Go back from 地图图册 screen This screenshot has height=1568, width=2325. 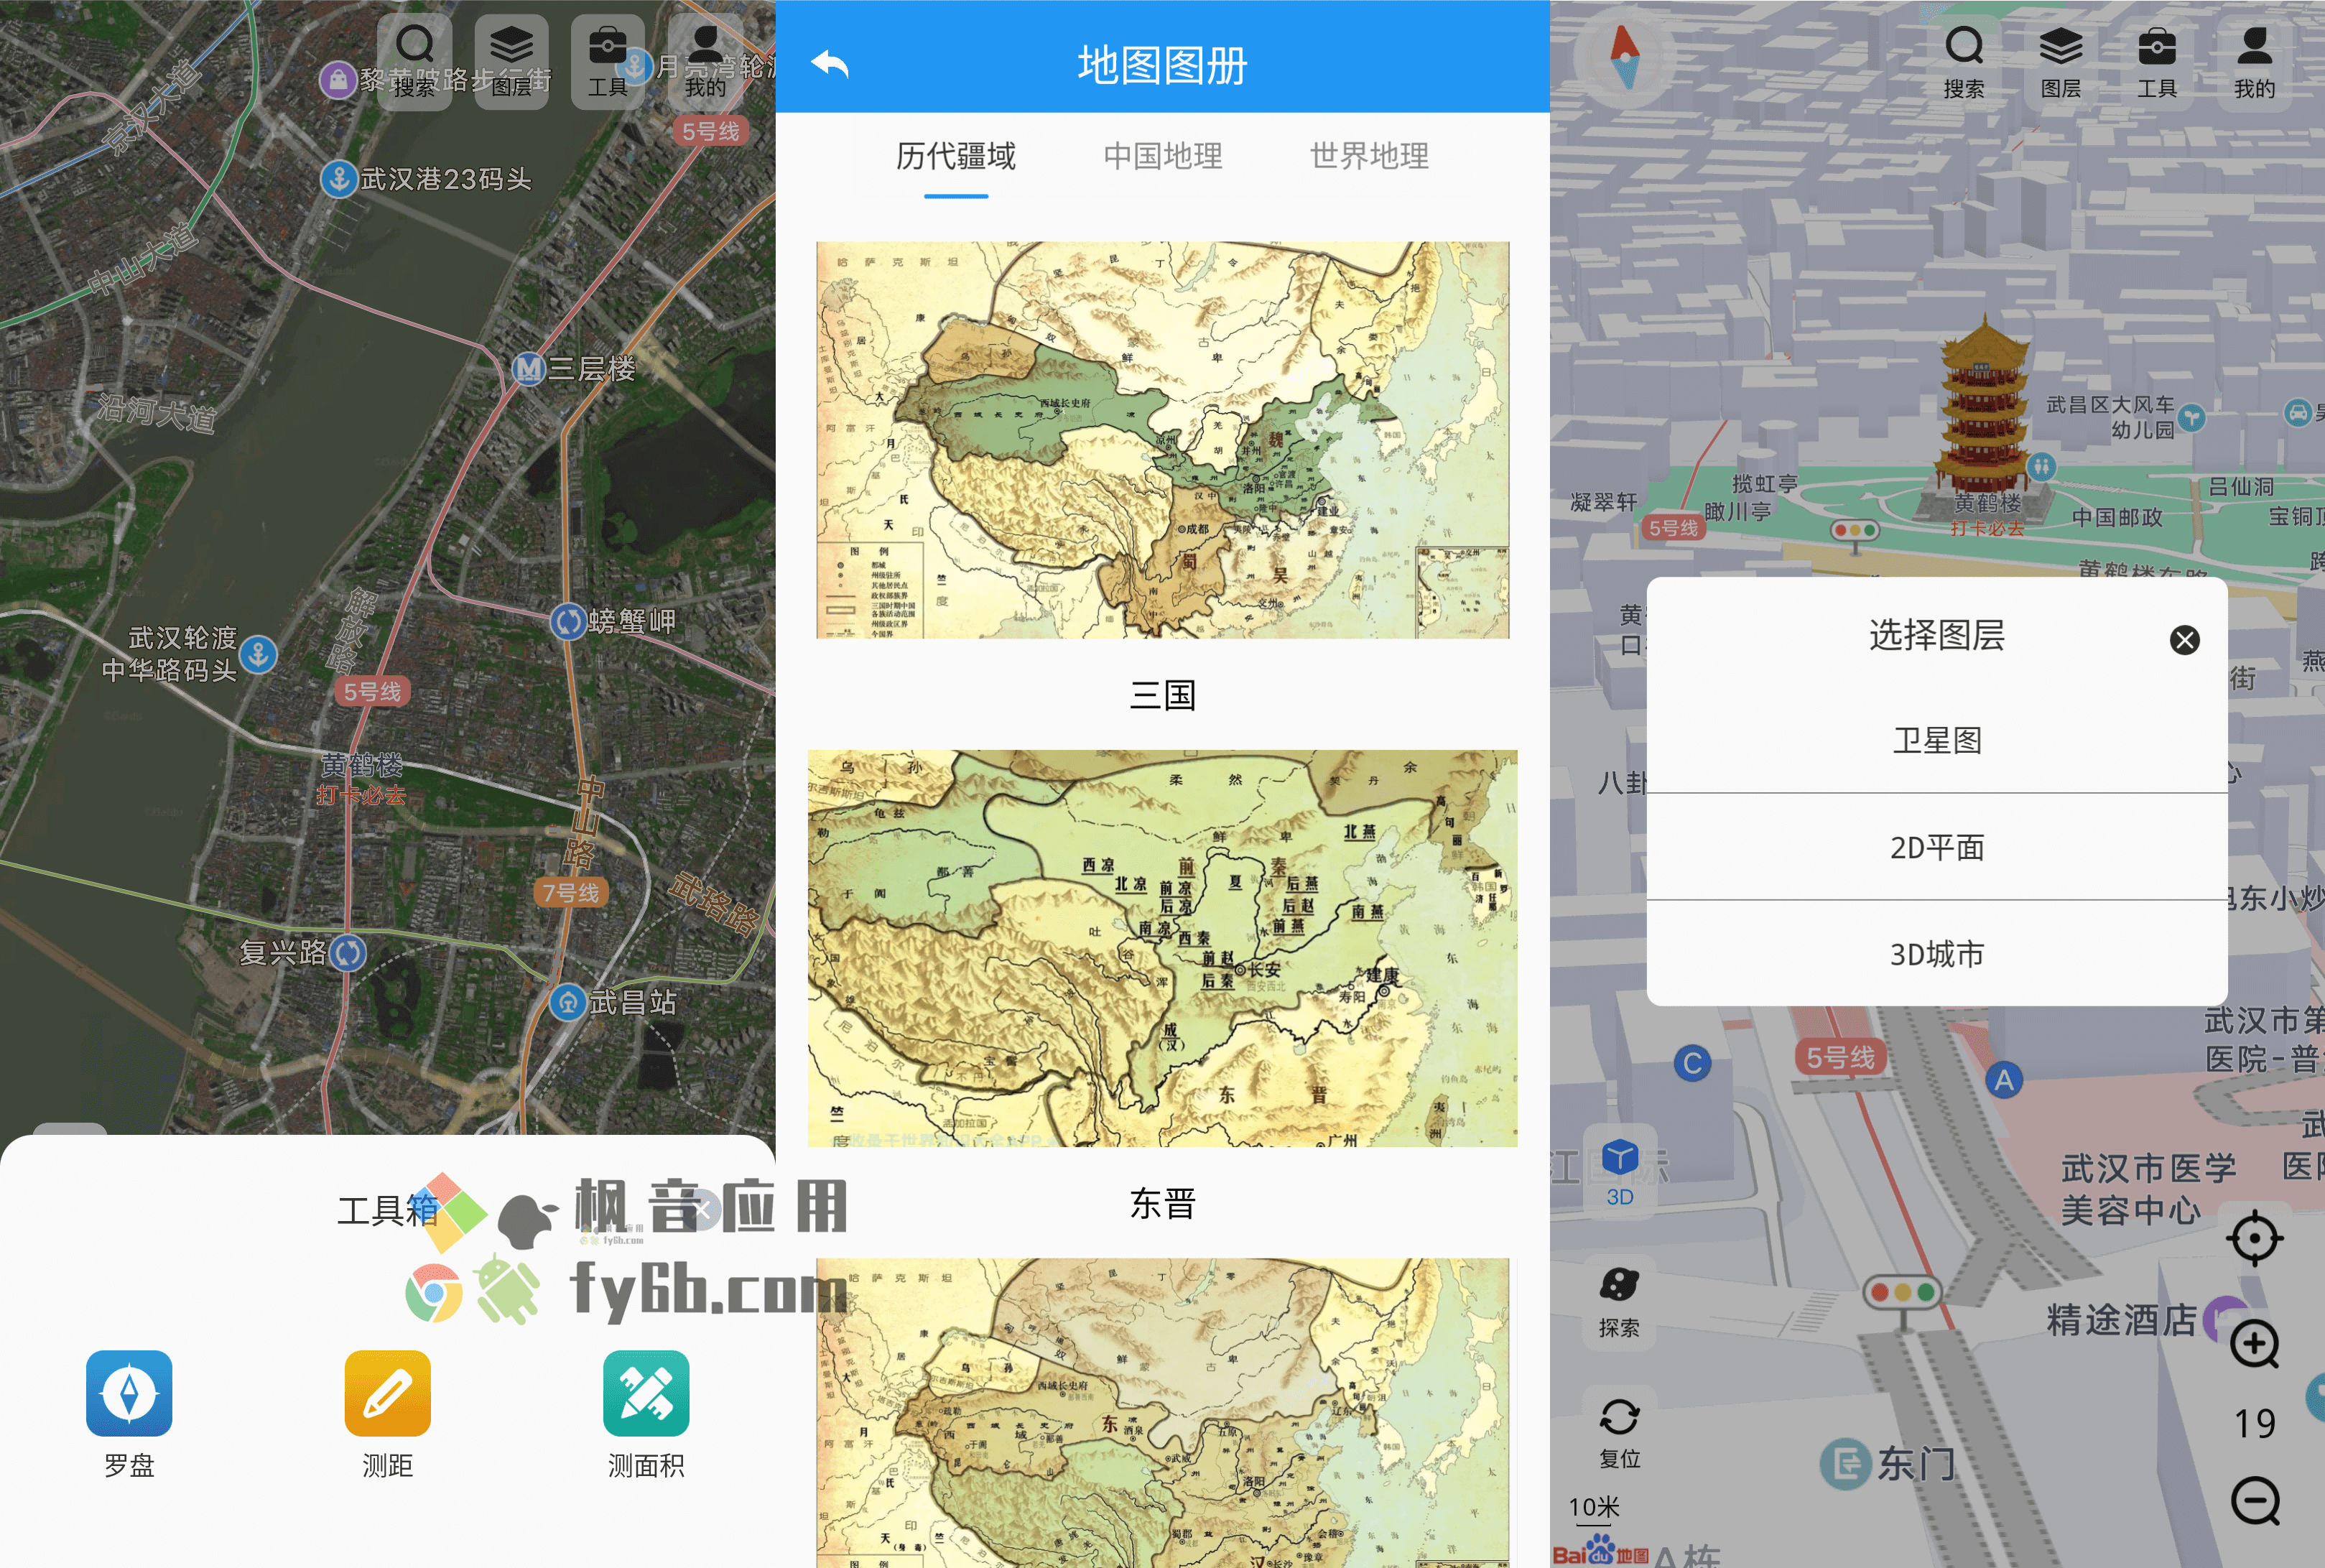pyautogui.click(x=830, y=64)
